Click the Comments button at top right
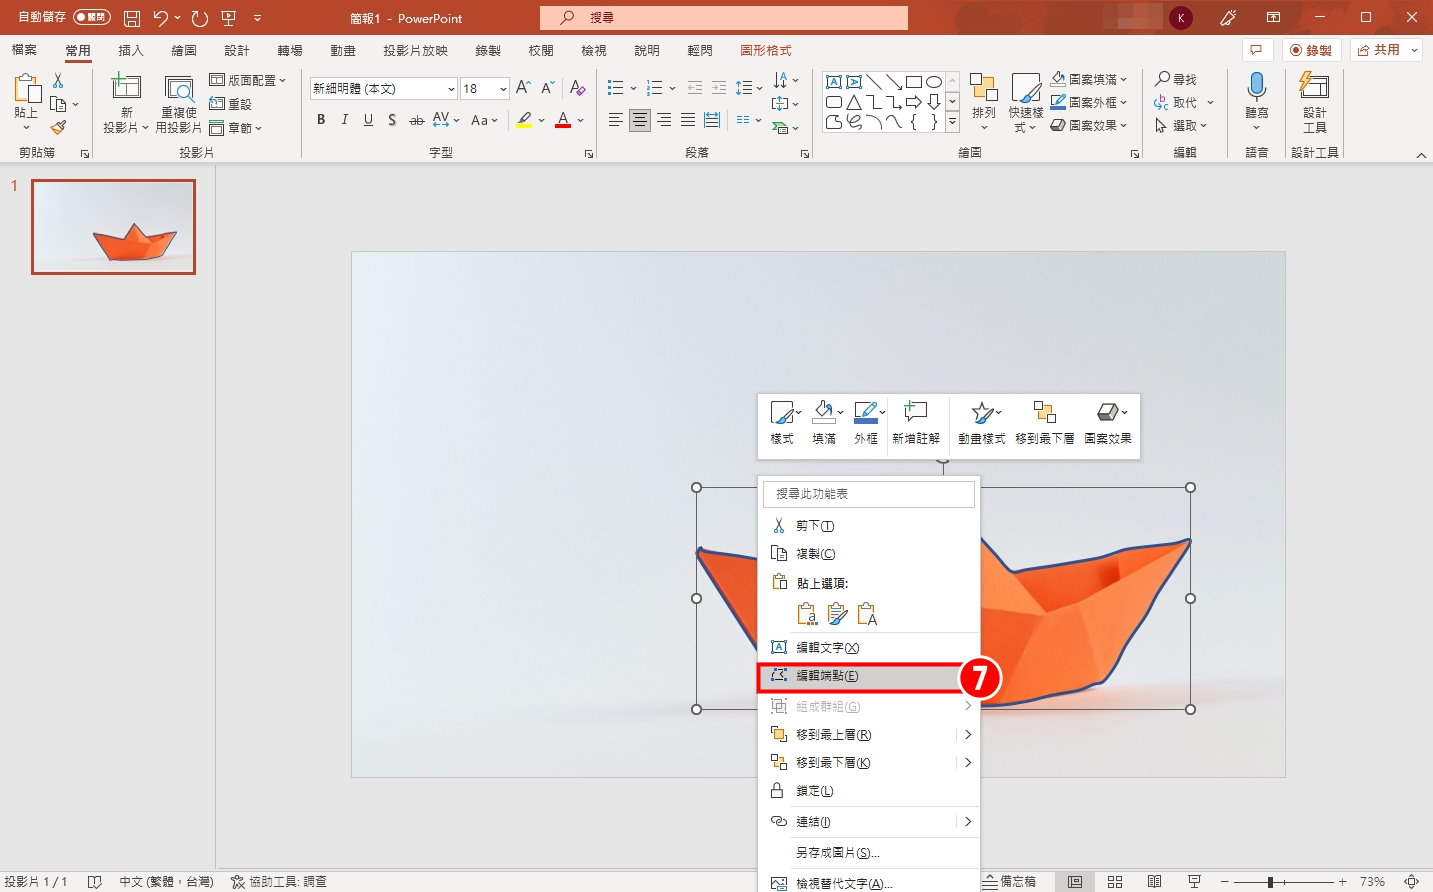The height and width of the screenshot is (892, 1433). [1257, 50]
